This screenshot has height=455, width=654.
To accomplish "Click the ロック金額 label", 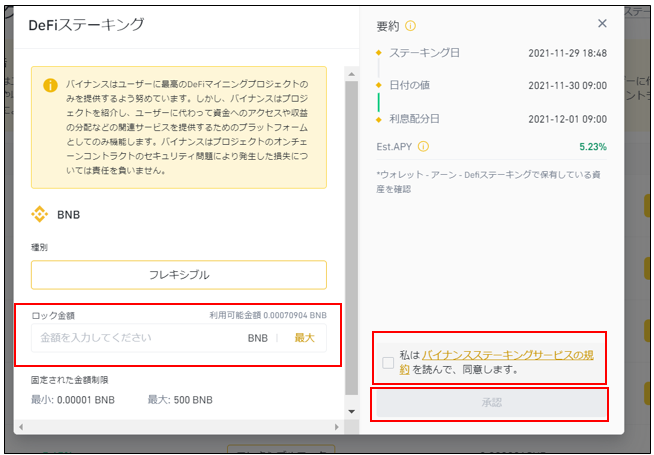I will (x=53, y=316).
